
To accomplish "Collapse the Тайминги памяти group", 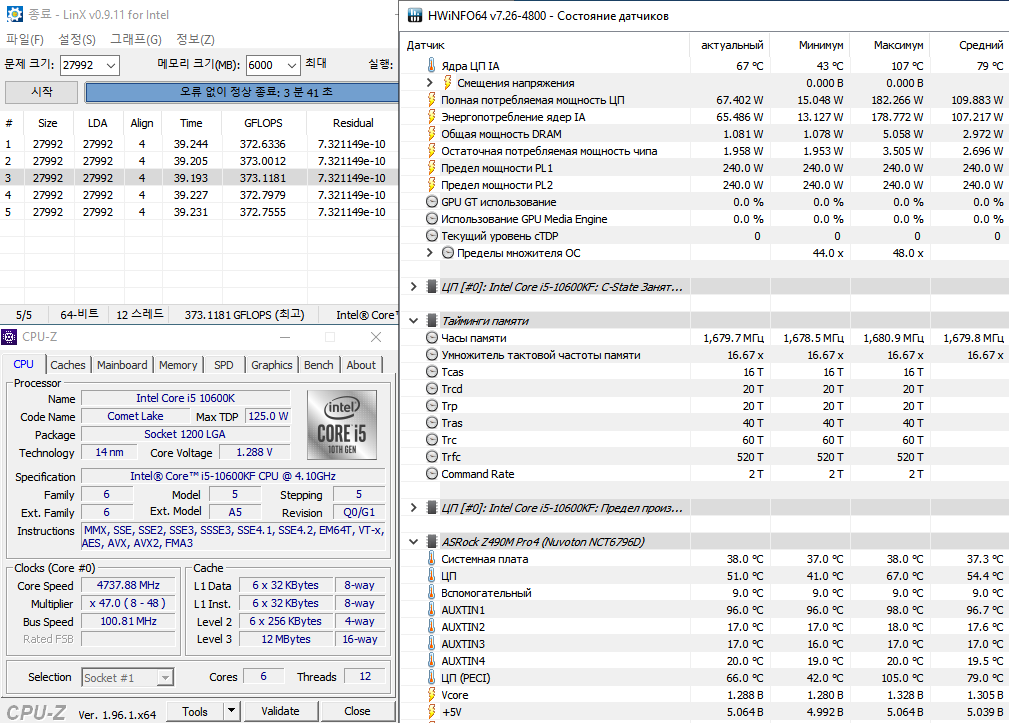I will (414, 320).
